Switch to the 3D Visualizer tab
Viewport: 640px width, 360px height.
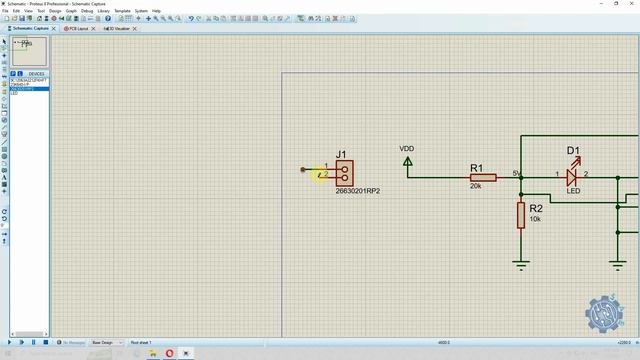(x=116, y=29)
